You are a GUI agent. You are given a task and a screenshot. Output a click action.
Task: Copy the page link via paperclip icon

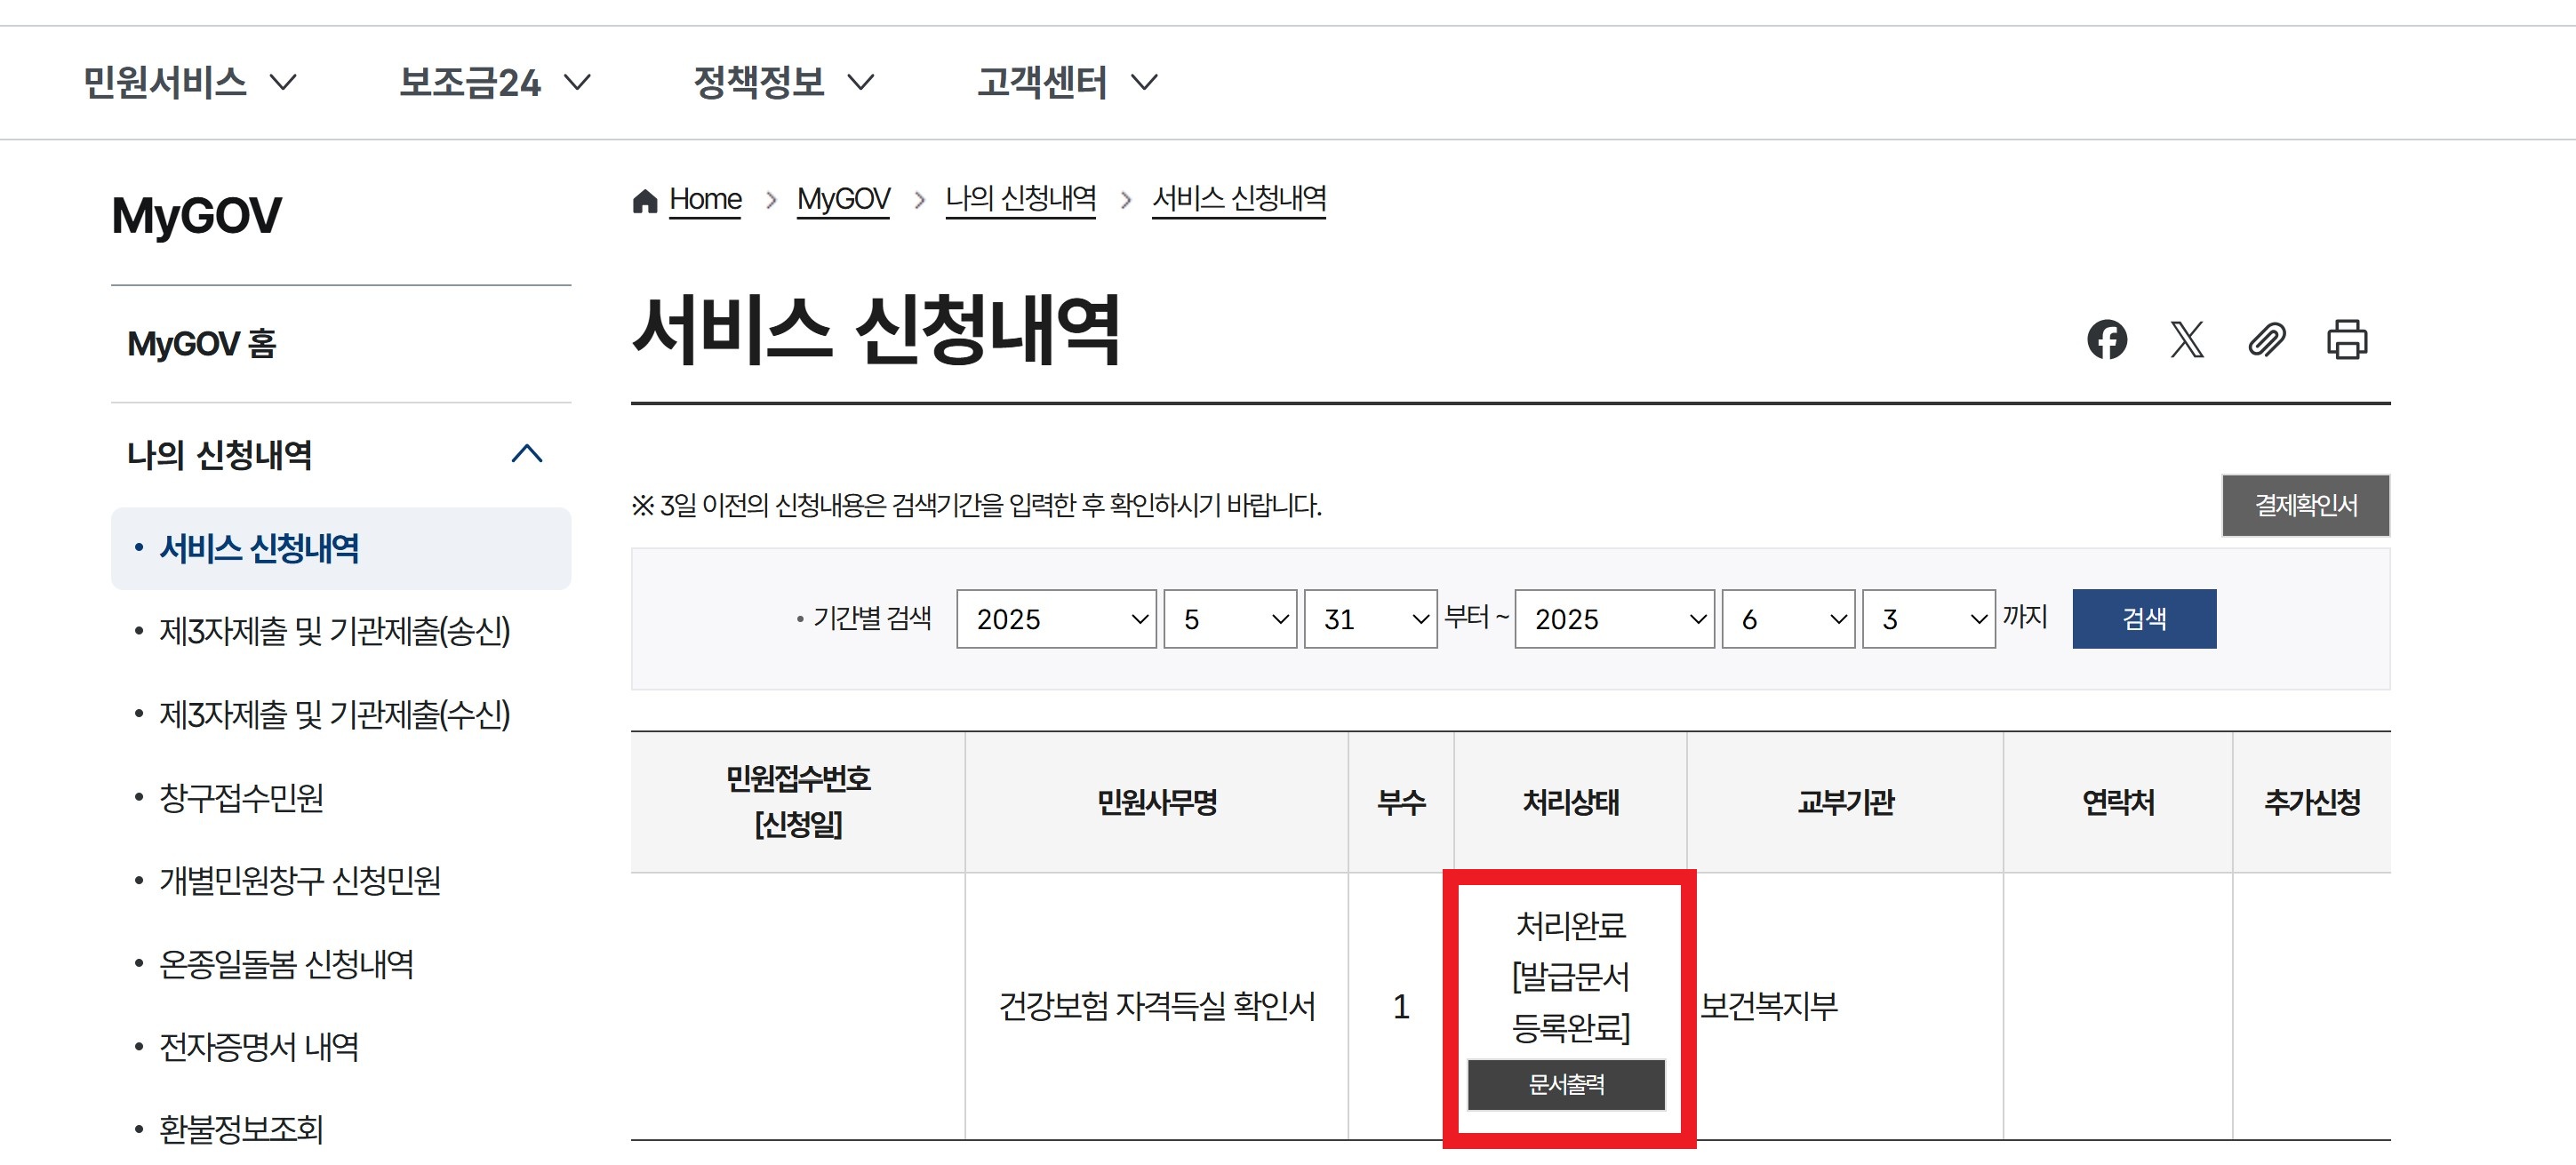coord(2269,341)
